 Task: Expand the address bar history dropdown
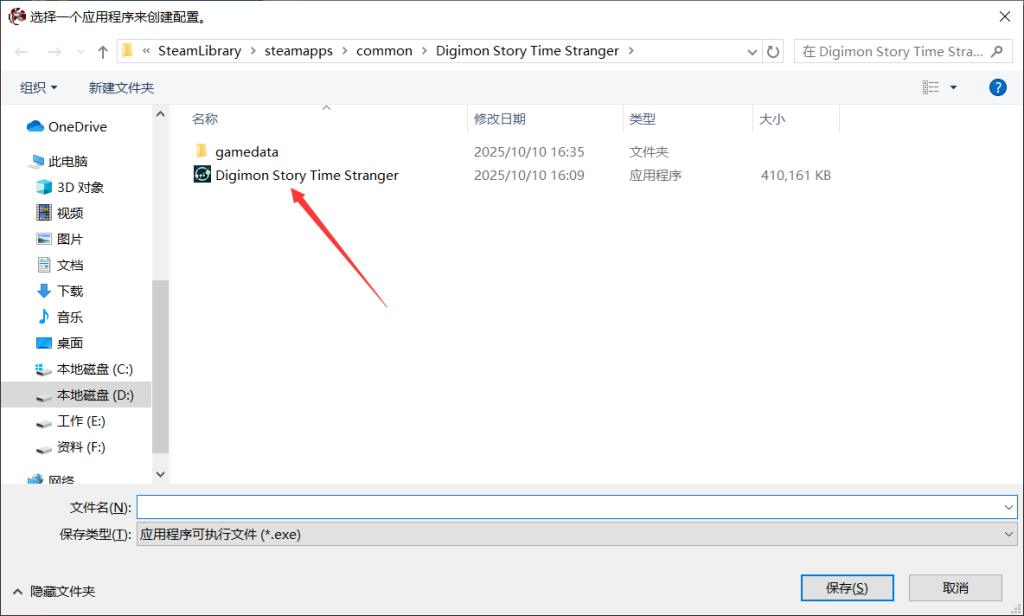[752, 51]
